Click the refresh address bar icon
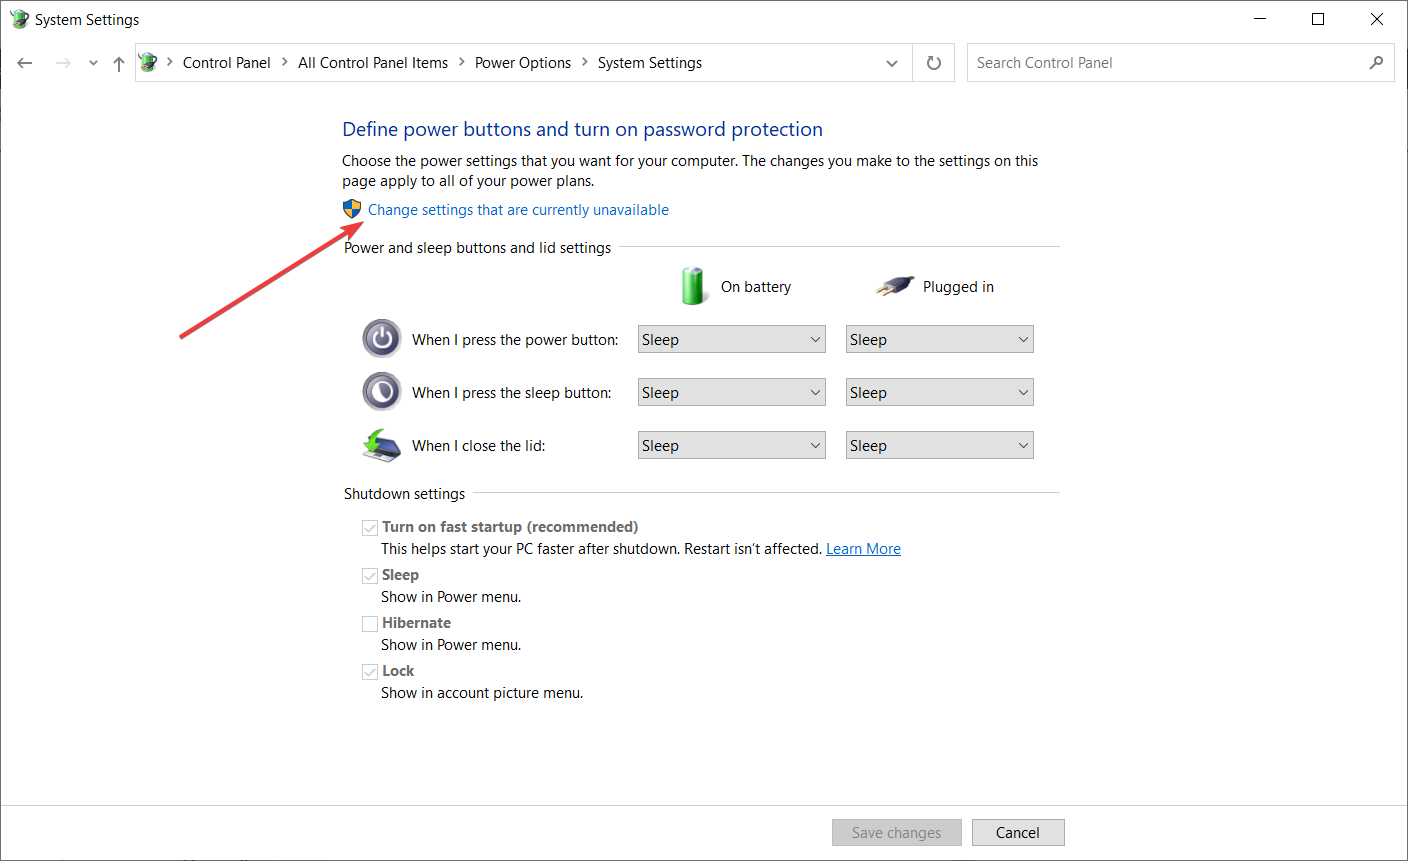The width and height of the screenshot is (1408, 861). tap(934, 63)
